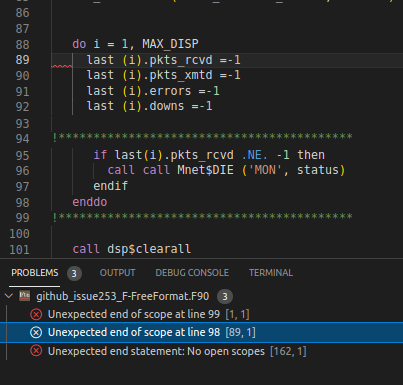This screenshot has height=385, width=403.
Task: Click 'dsp$clearall' on line 101
Action: tap(149, 249)
